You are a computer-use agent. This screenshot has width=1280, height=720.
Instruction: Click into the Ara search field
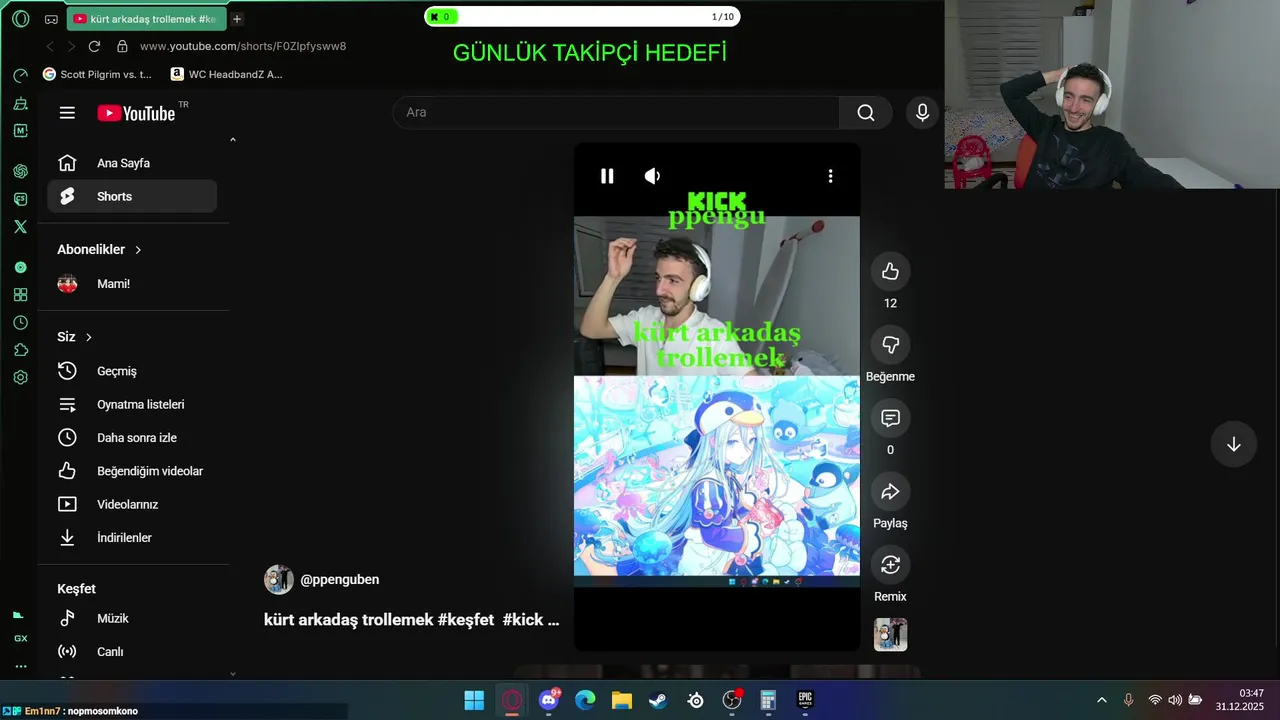(616, 113)
